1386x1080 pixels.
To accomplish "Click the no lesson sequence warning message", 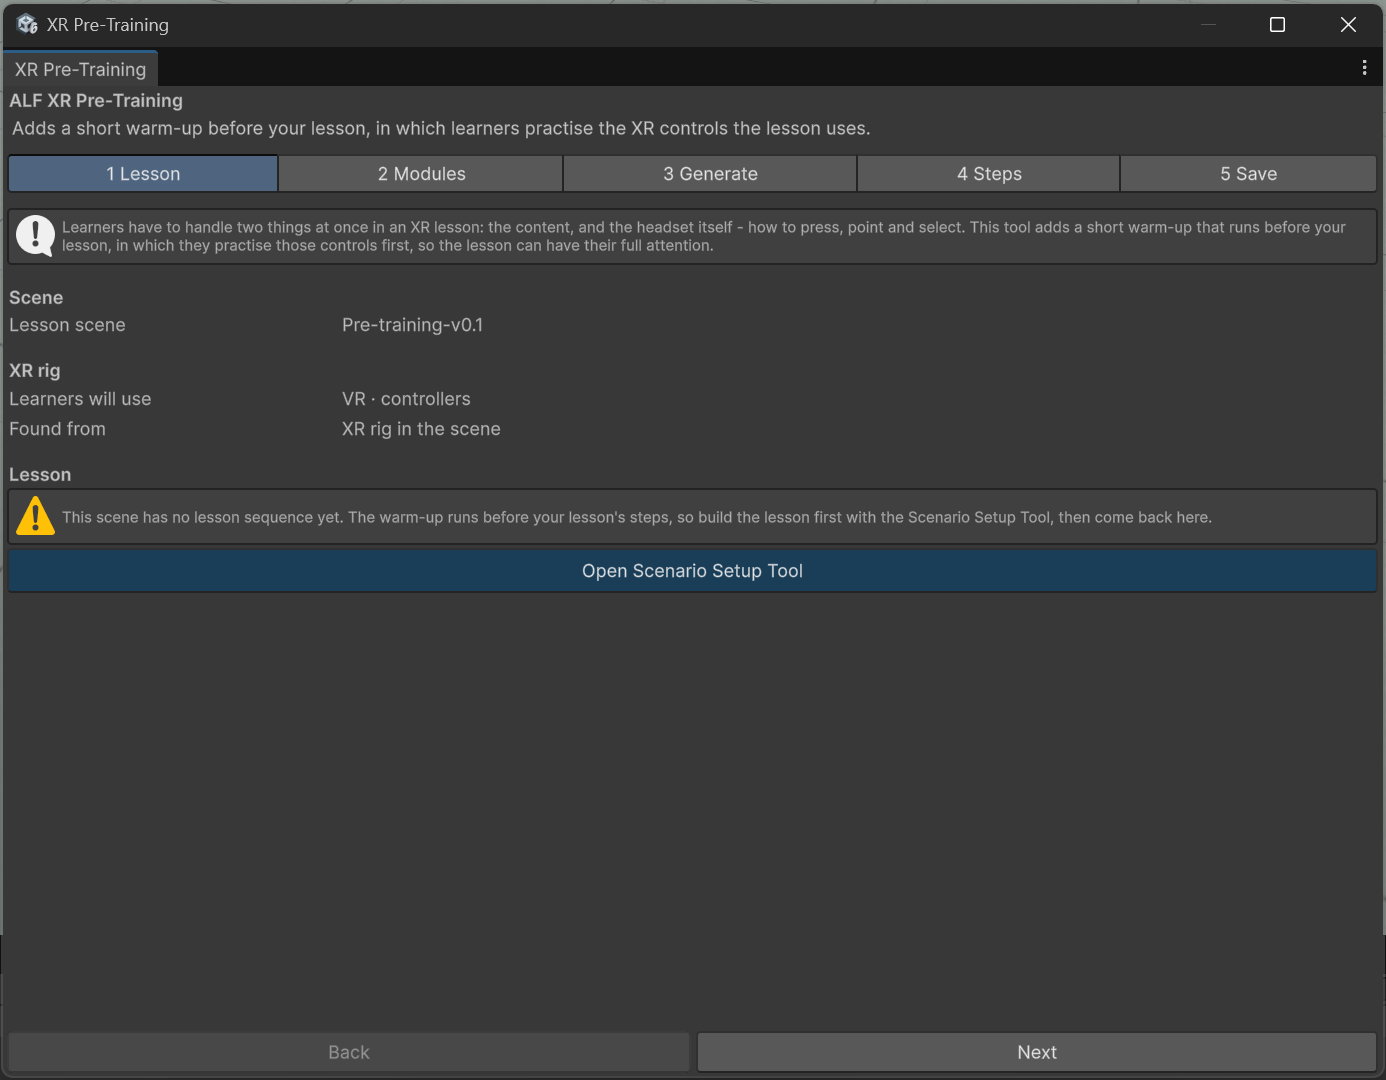I will (637, 517).
